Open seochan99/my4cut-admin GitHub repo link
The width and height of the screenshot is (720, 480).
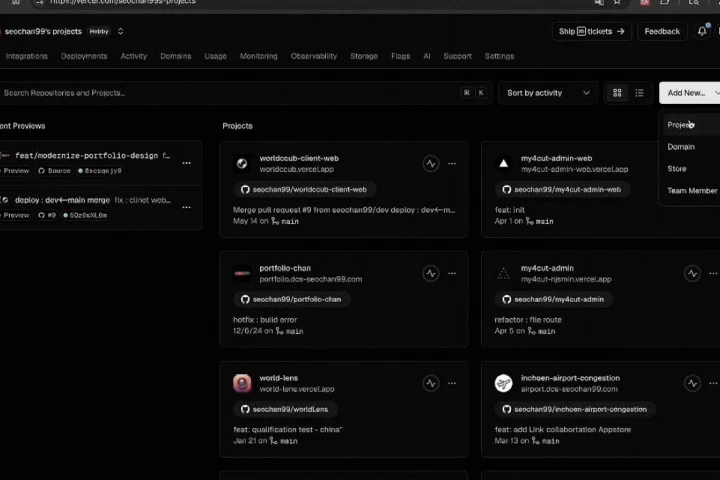(x=554, y=299)
